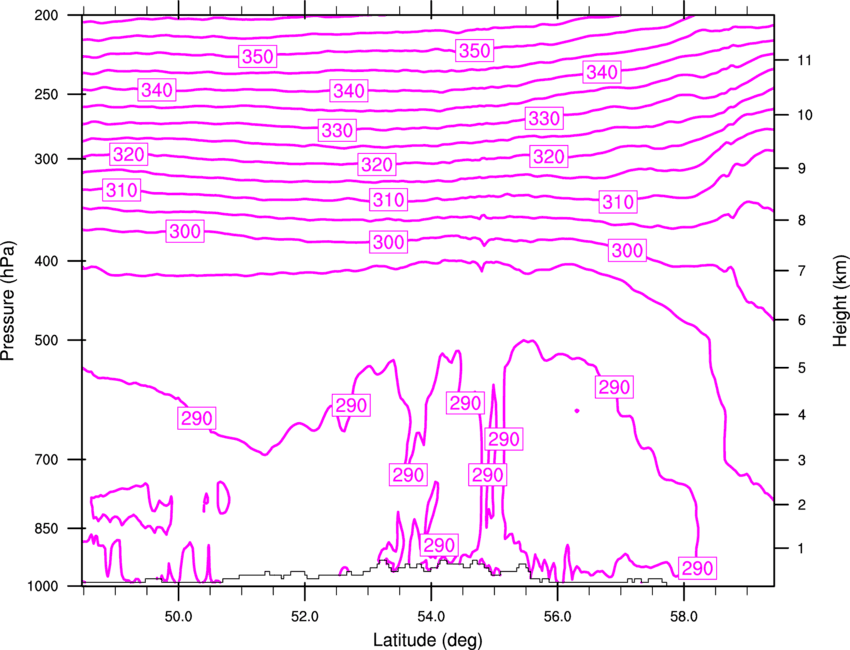The image size is (850, 650).
Task: Click the 350 contour label near latitude 54.7
Action: 475,50
